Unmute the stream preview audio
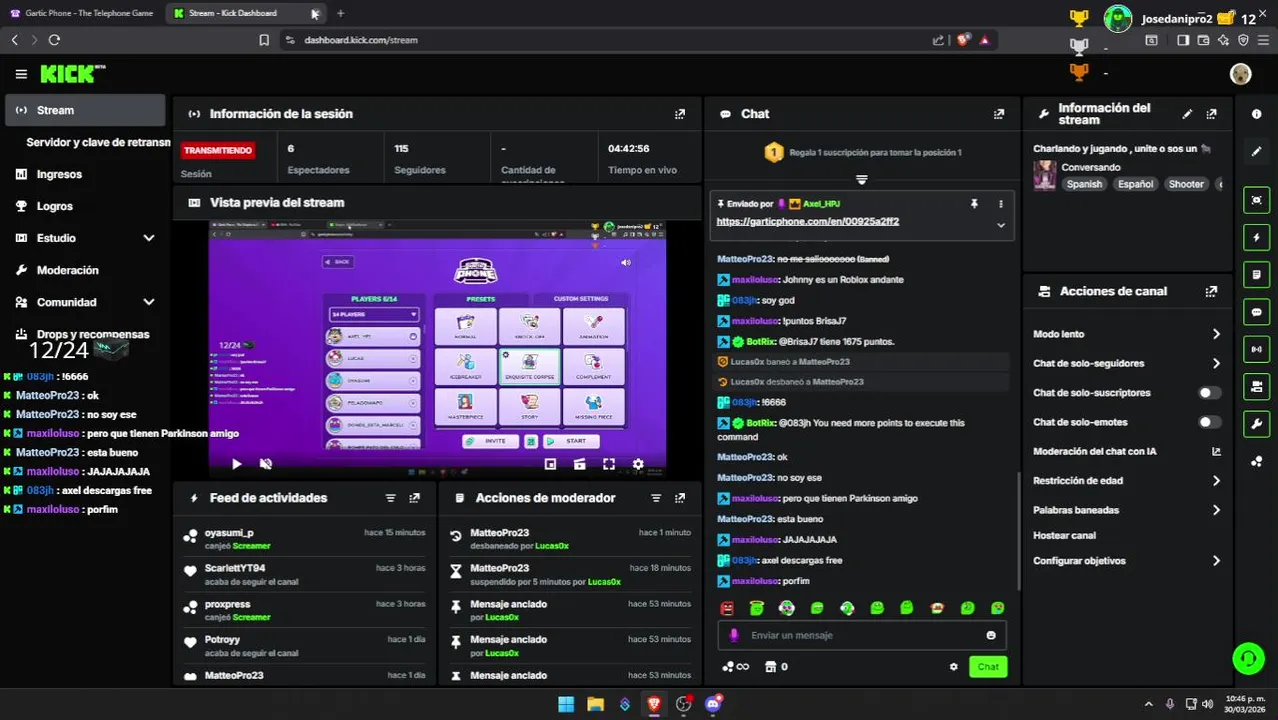The width and height of the screenshot is (1278, 720). (266, 464)
